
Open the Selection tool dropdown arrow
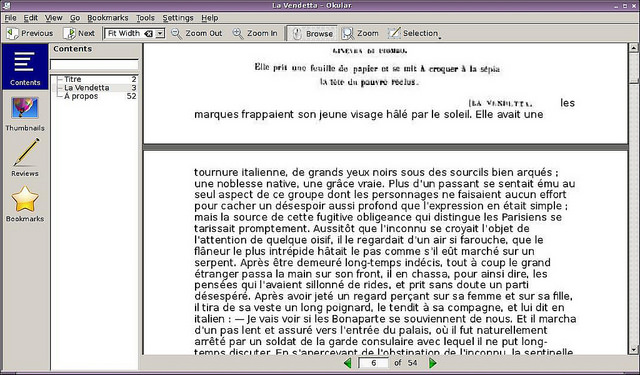(x=440, y=38)
